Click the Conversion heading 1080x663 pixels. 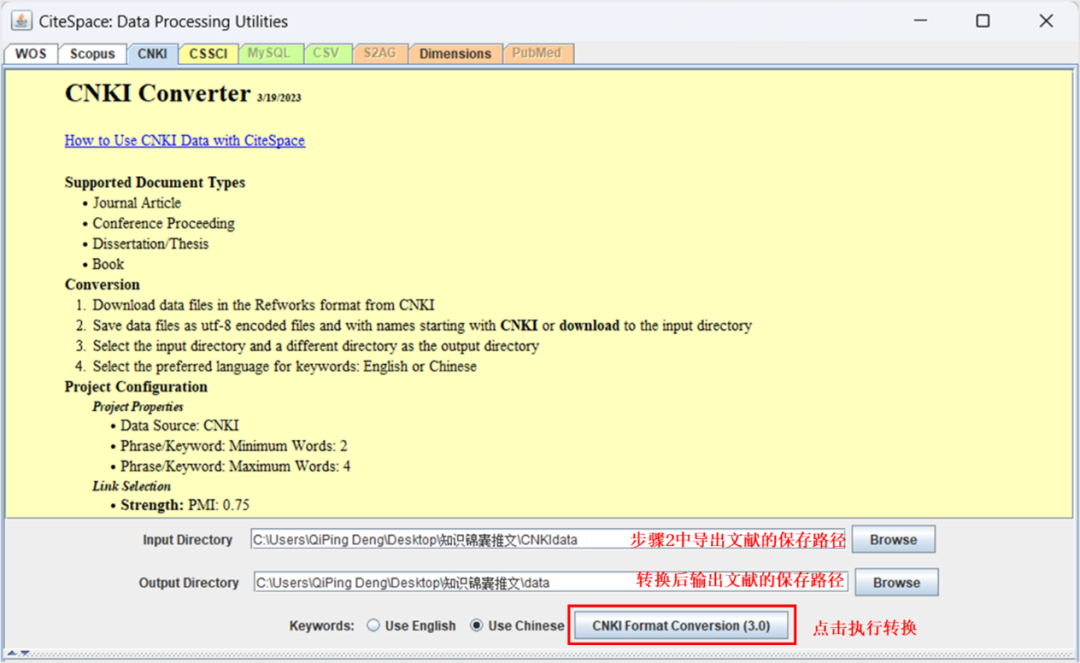pos(102,285)
